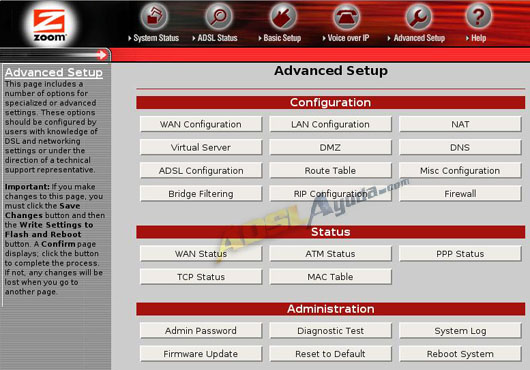Open Misc Configuration

[460, 171]
